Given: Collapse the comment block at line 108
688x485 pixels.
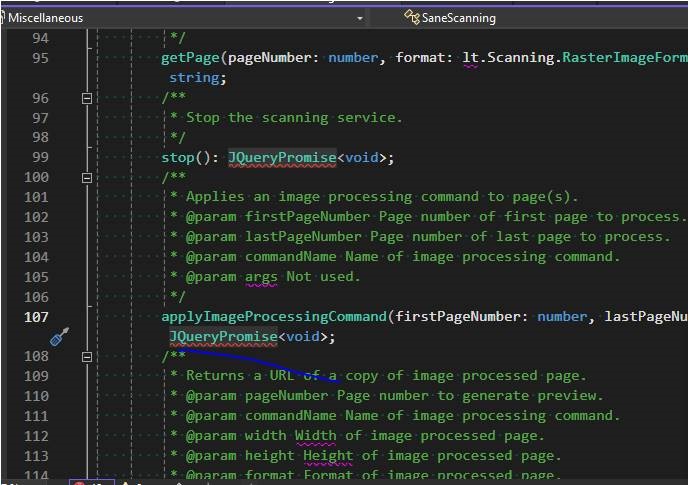Looking at the screenshot, I should pos(87,356).
